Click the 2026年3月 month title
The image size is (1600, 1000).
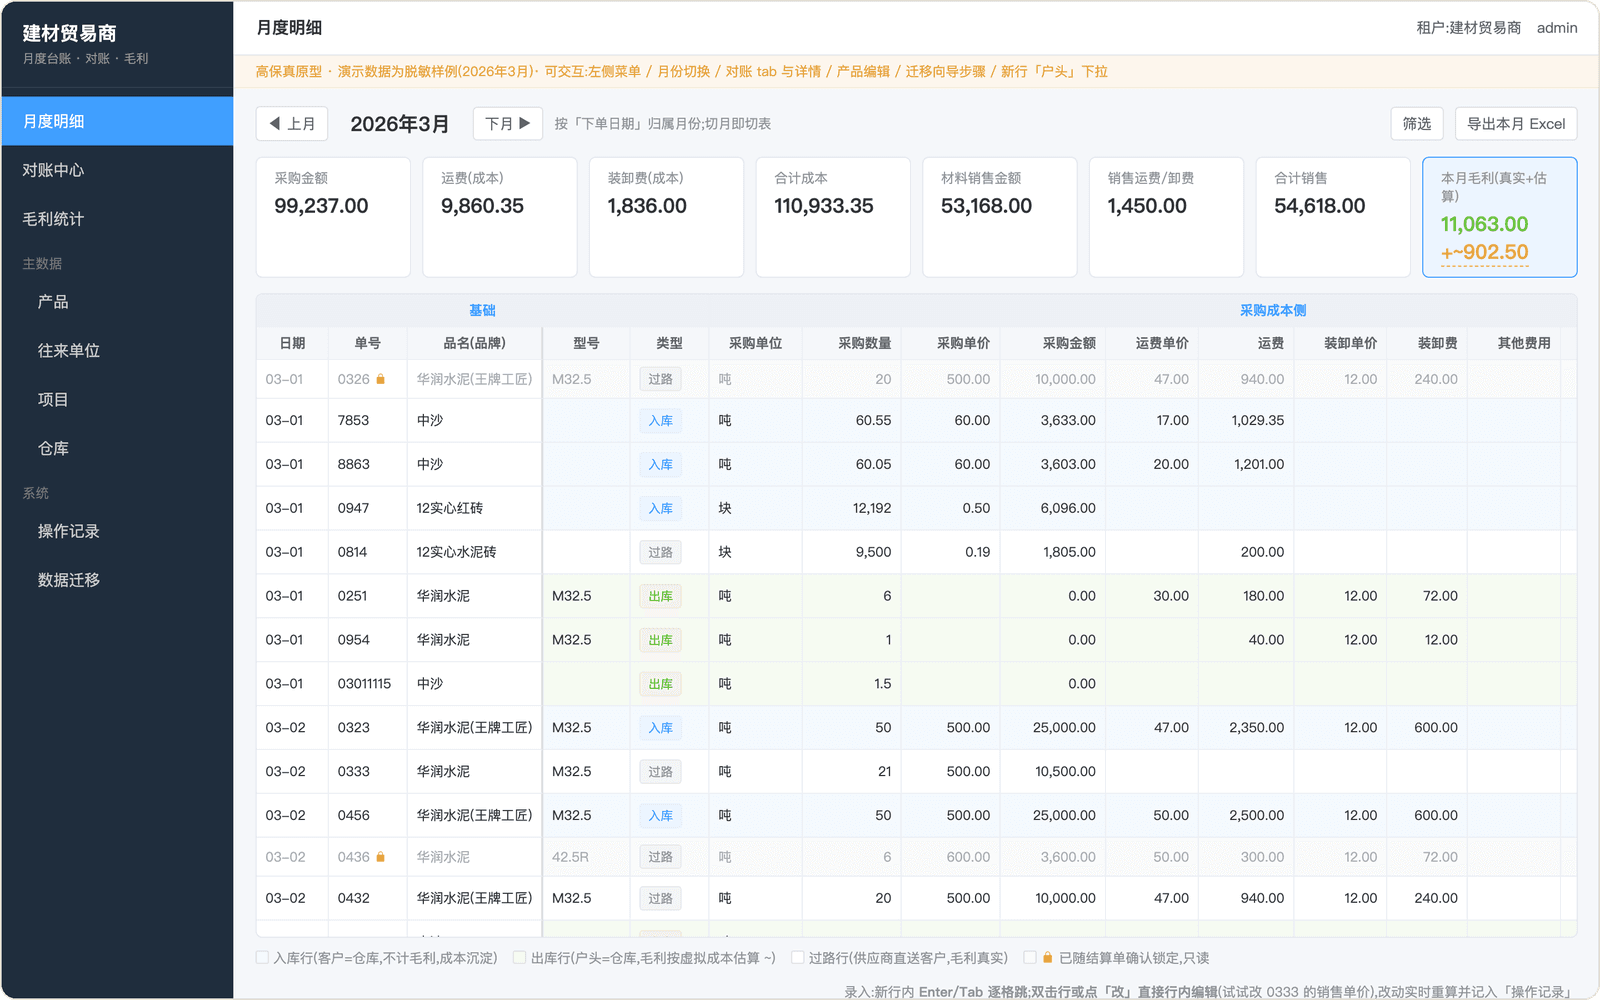[399, 124]
